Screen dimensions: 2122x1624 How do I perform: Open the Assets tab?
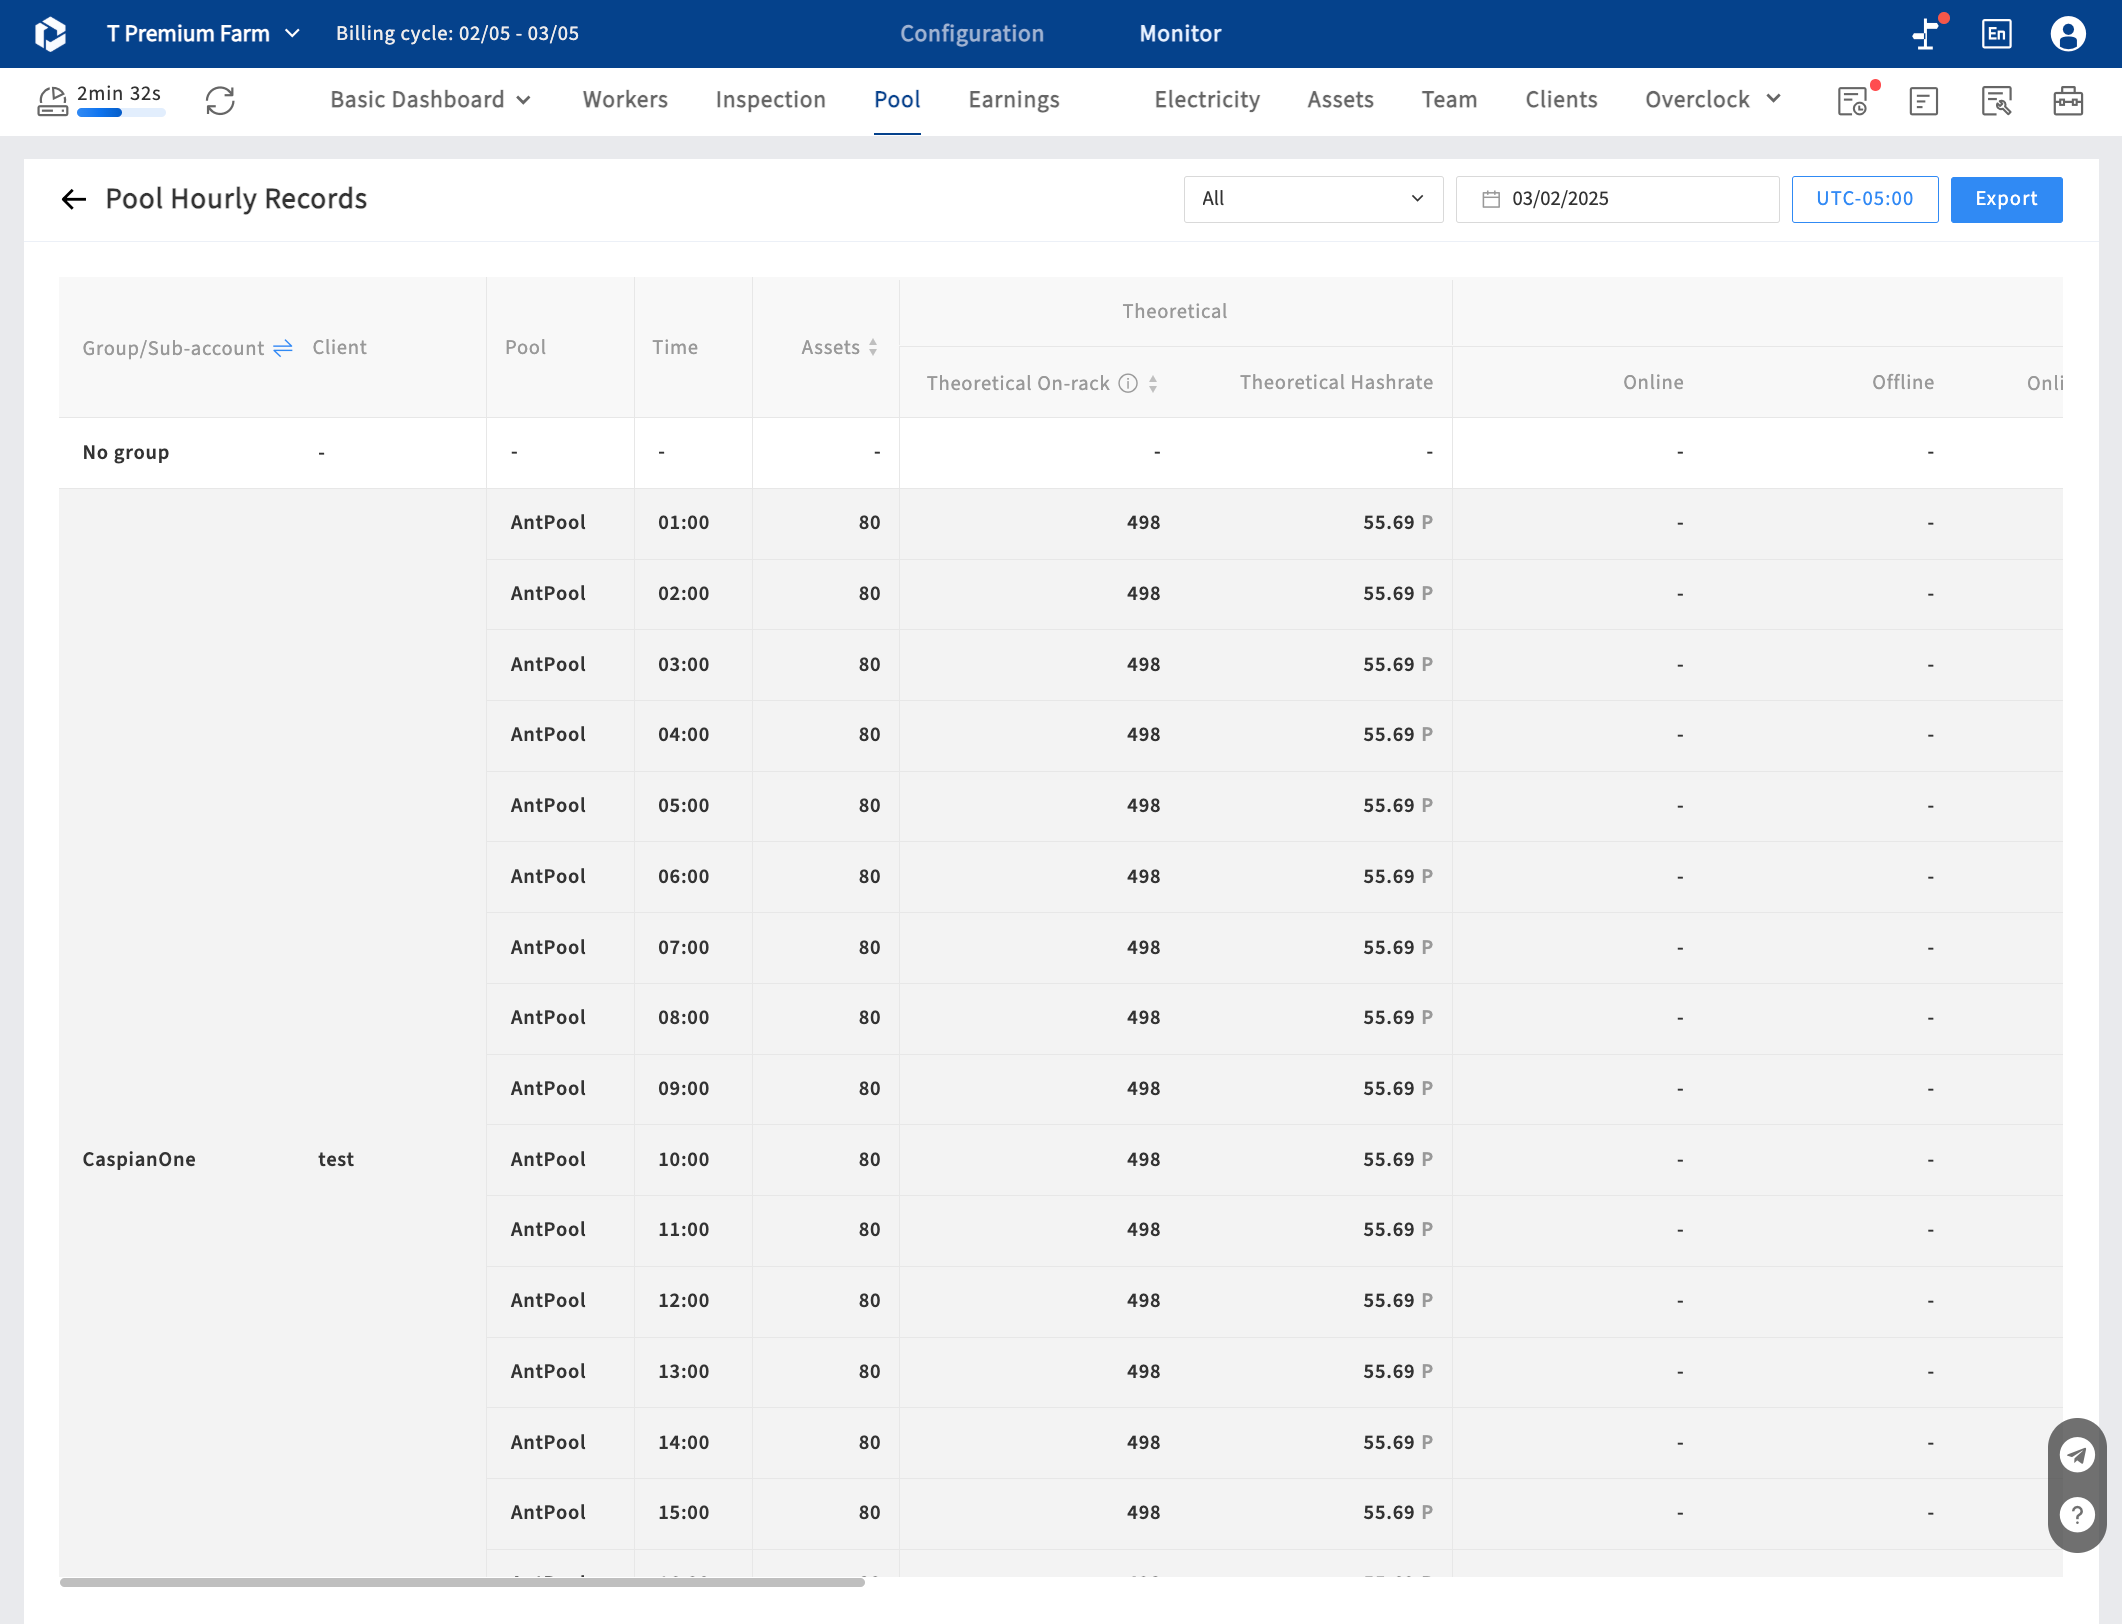tap(1340, 99)
